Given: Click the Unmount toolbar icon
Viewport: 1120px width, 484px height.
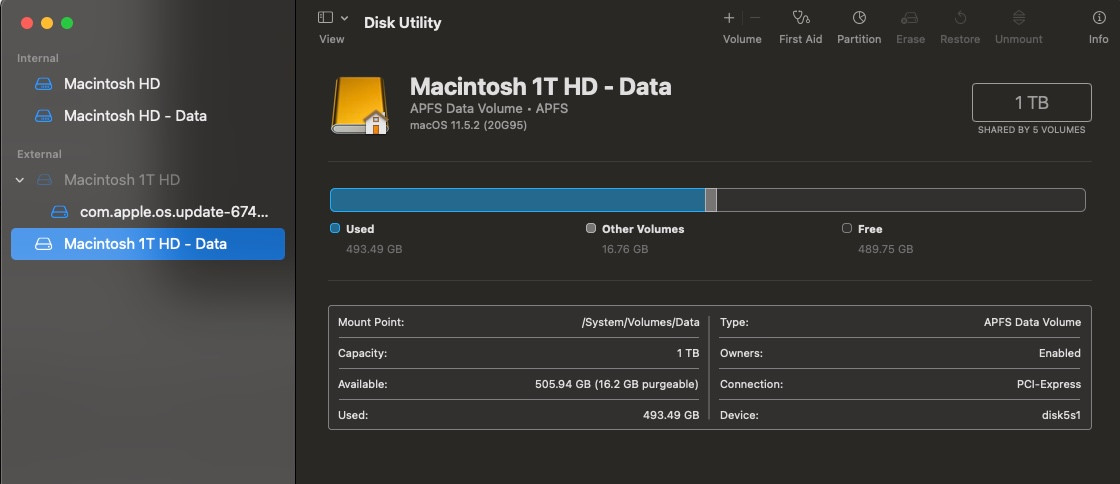Looking at the screenshot, I should coord(1018,18).
